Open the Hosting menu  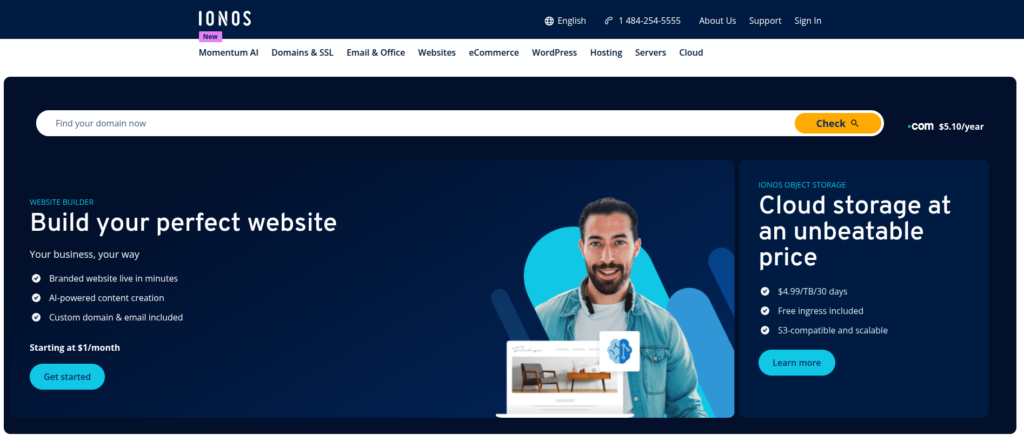point(606,53)
